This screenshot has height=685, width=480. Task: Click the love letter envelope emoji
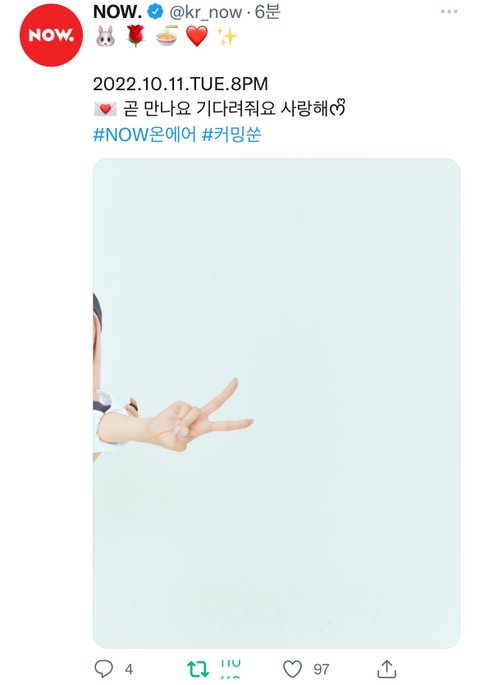[x=105, y=109]
